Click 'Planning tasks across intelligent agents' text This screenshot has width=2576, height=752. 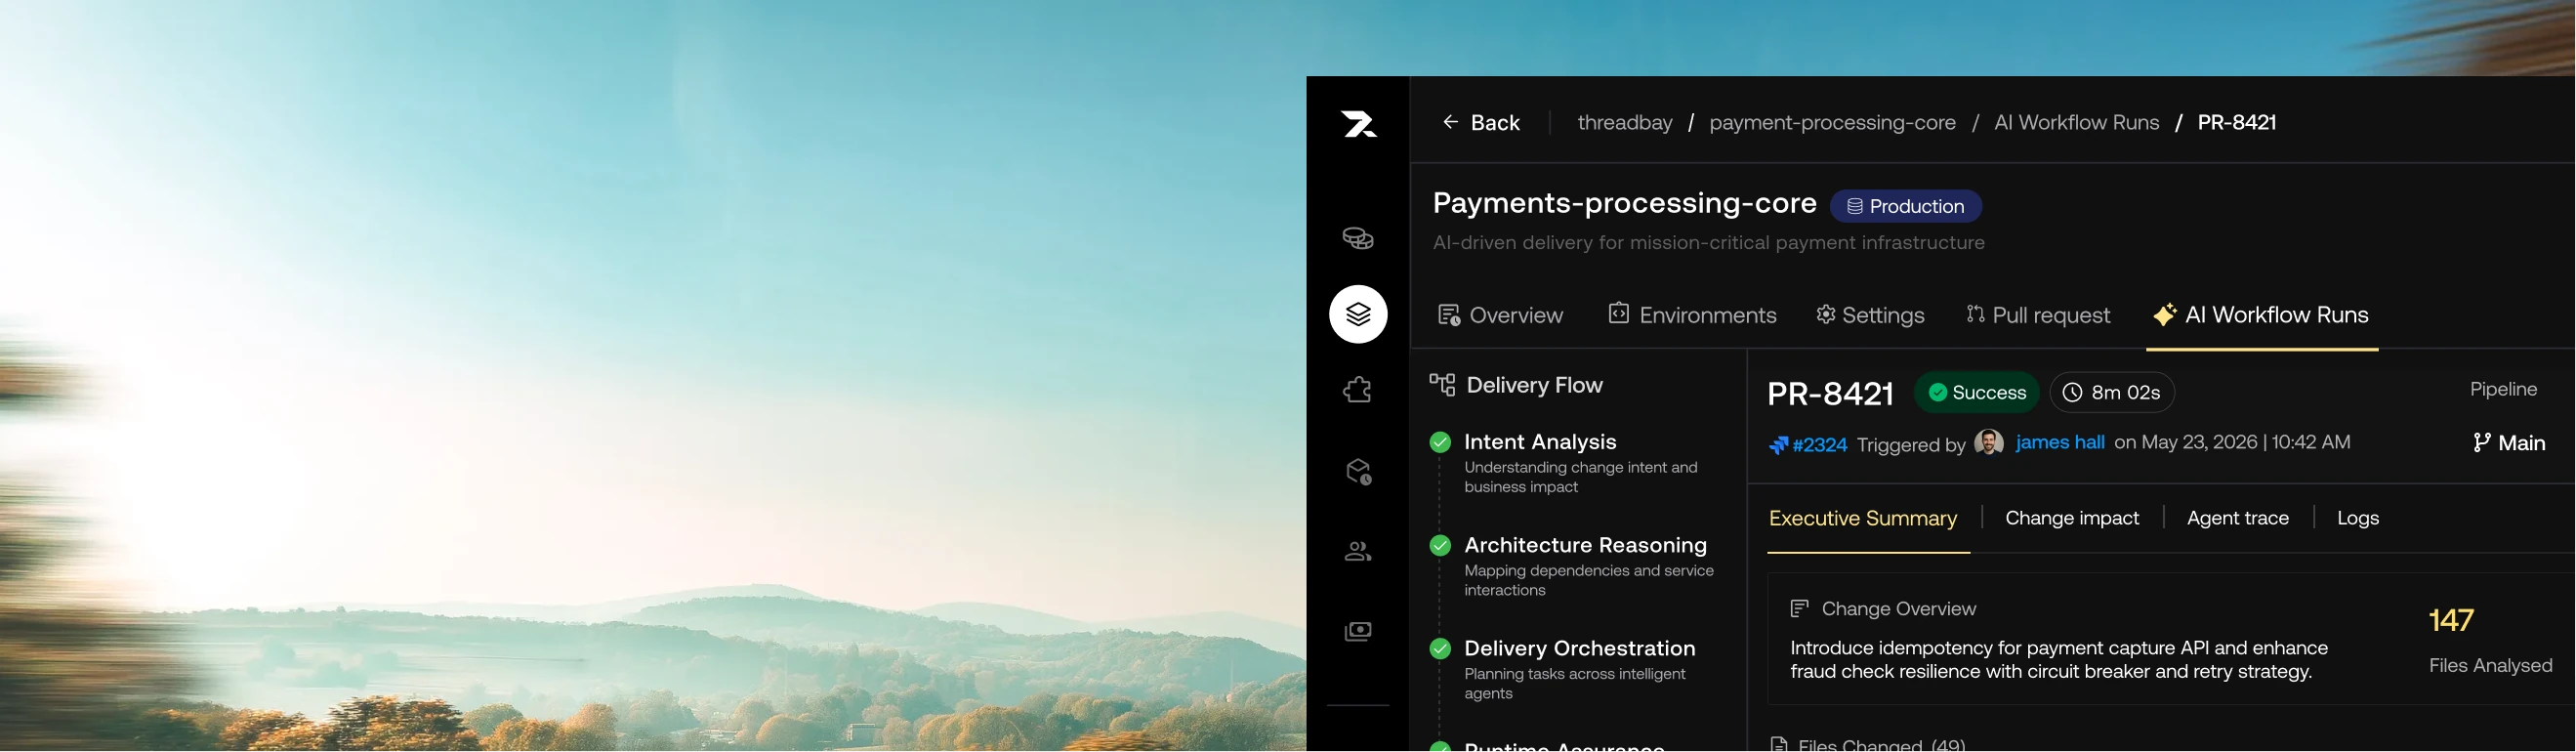(1575, 683)
